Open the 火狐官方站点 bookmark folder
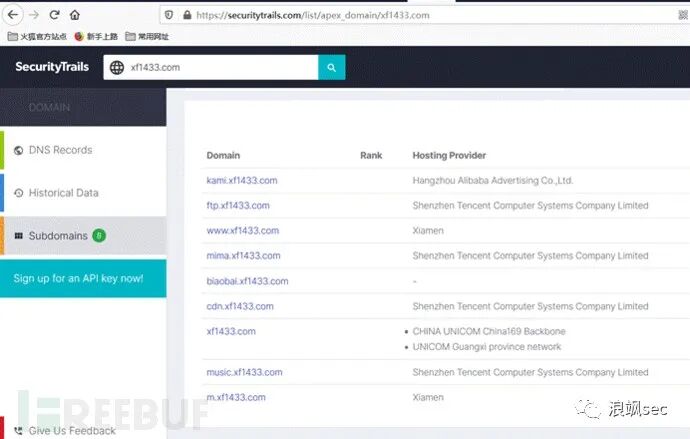The image size is (690, 439). (37, 37)
